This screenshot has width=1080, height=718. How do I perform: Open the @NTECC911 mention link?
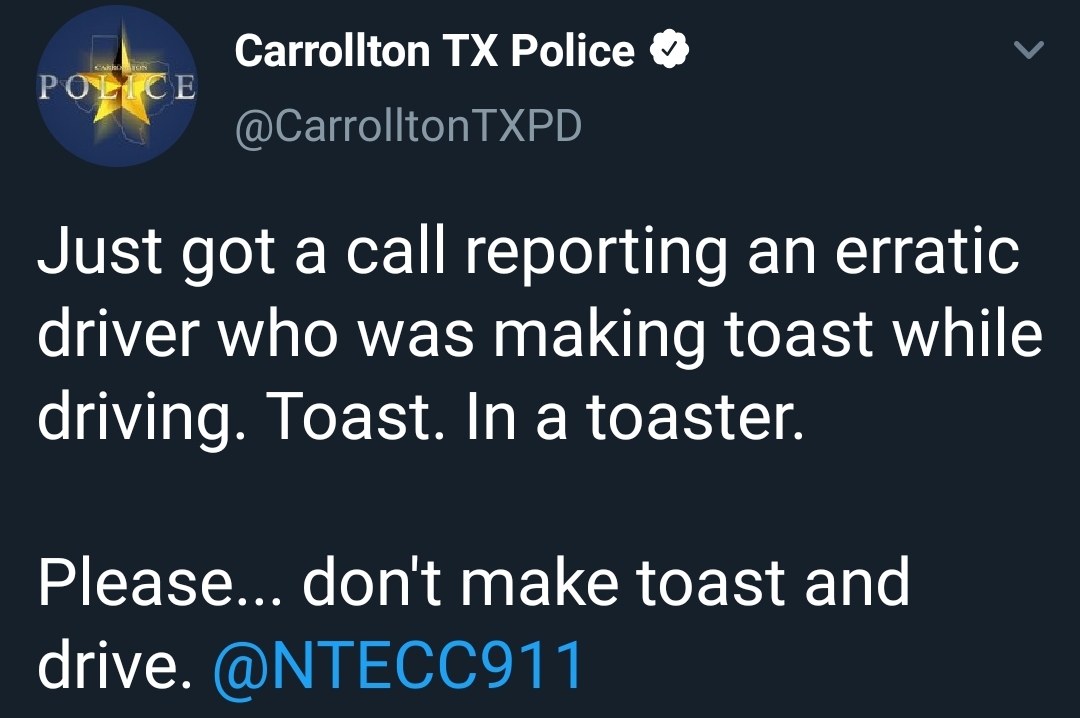[399, 667]
